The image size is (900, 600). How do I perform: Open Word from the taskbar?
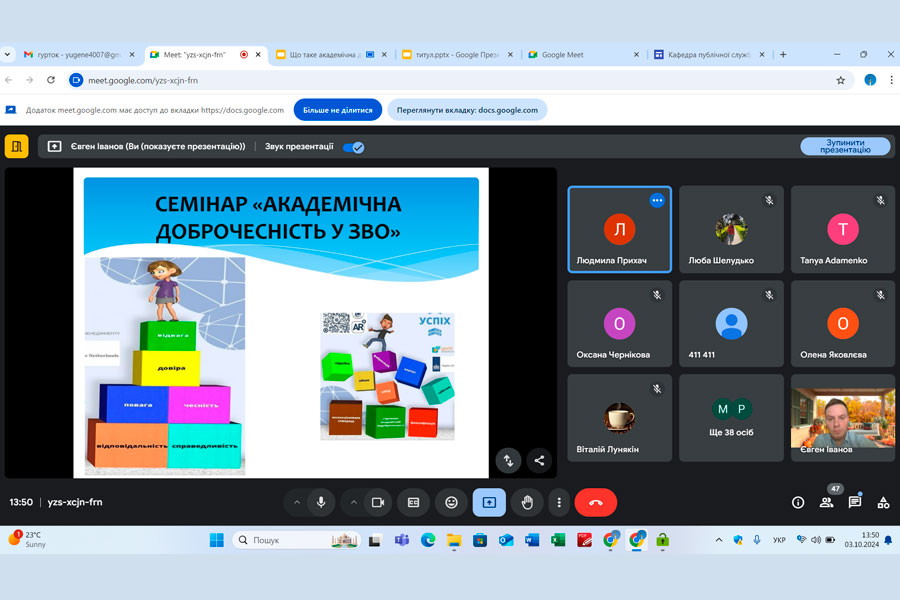coord(532,540)
